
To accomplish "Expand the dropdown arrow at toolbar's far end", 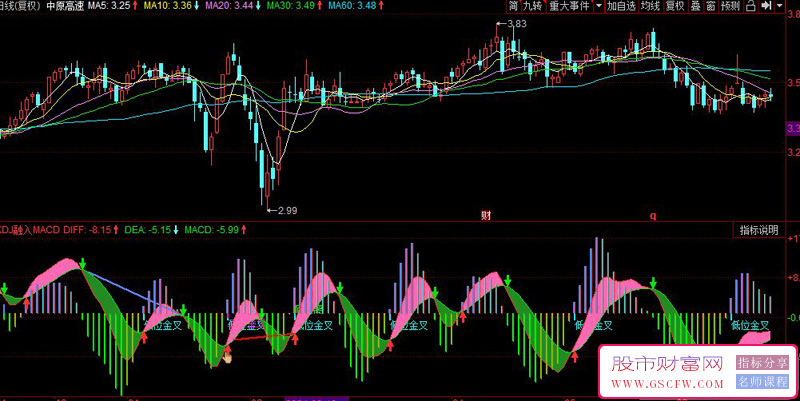I will [x=780, y=6].
